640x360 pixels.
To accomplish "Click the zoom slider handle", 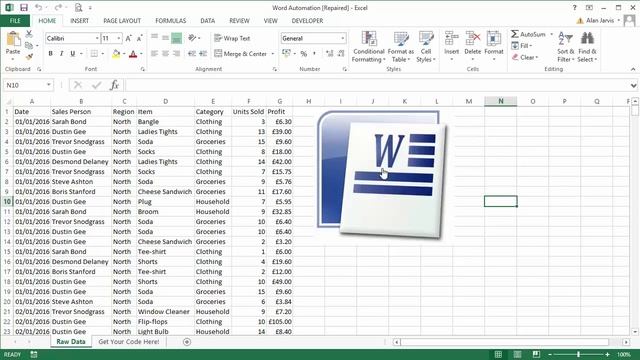I will [578, 354].
